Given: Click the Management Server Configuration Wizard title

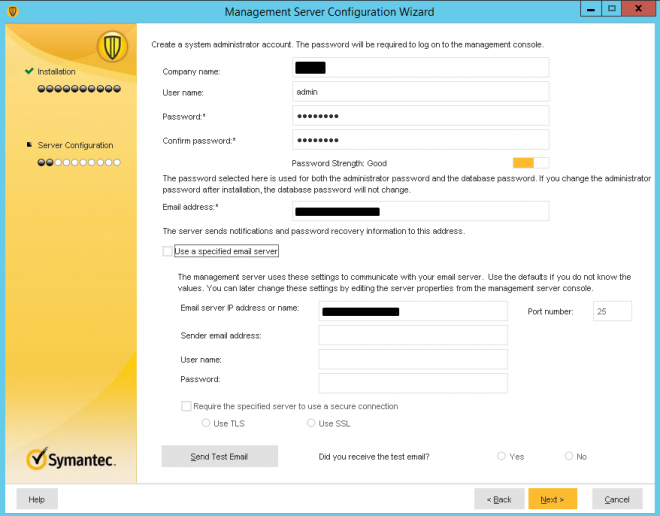Looking at the screenshot, I should (x=329, y=12).
